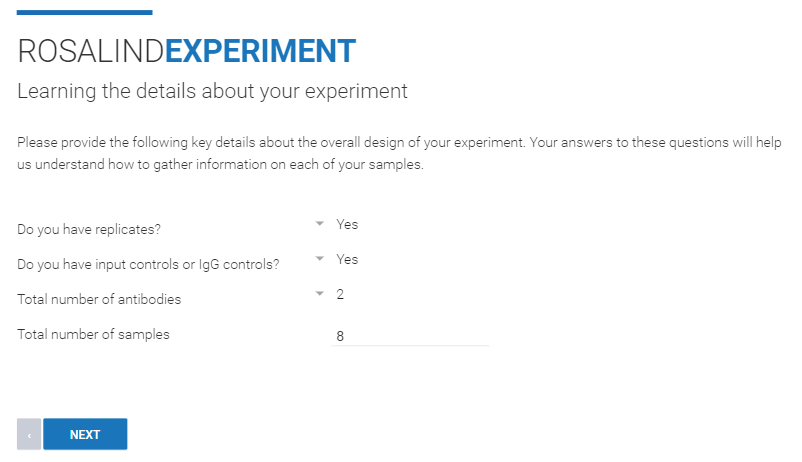Click the 'Learning the details about your experiment' subtitle

coord(212,91)
